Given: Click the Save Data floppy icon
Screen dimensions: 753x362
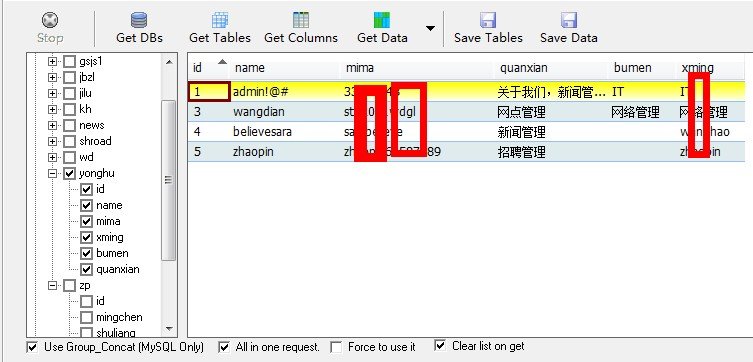Looking at the screenshot, I should (569, 20).
